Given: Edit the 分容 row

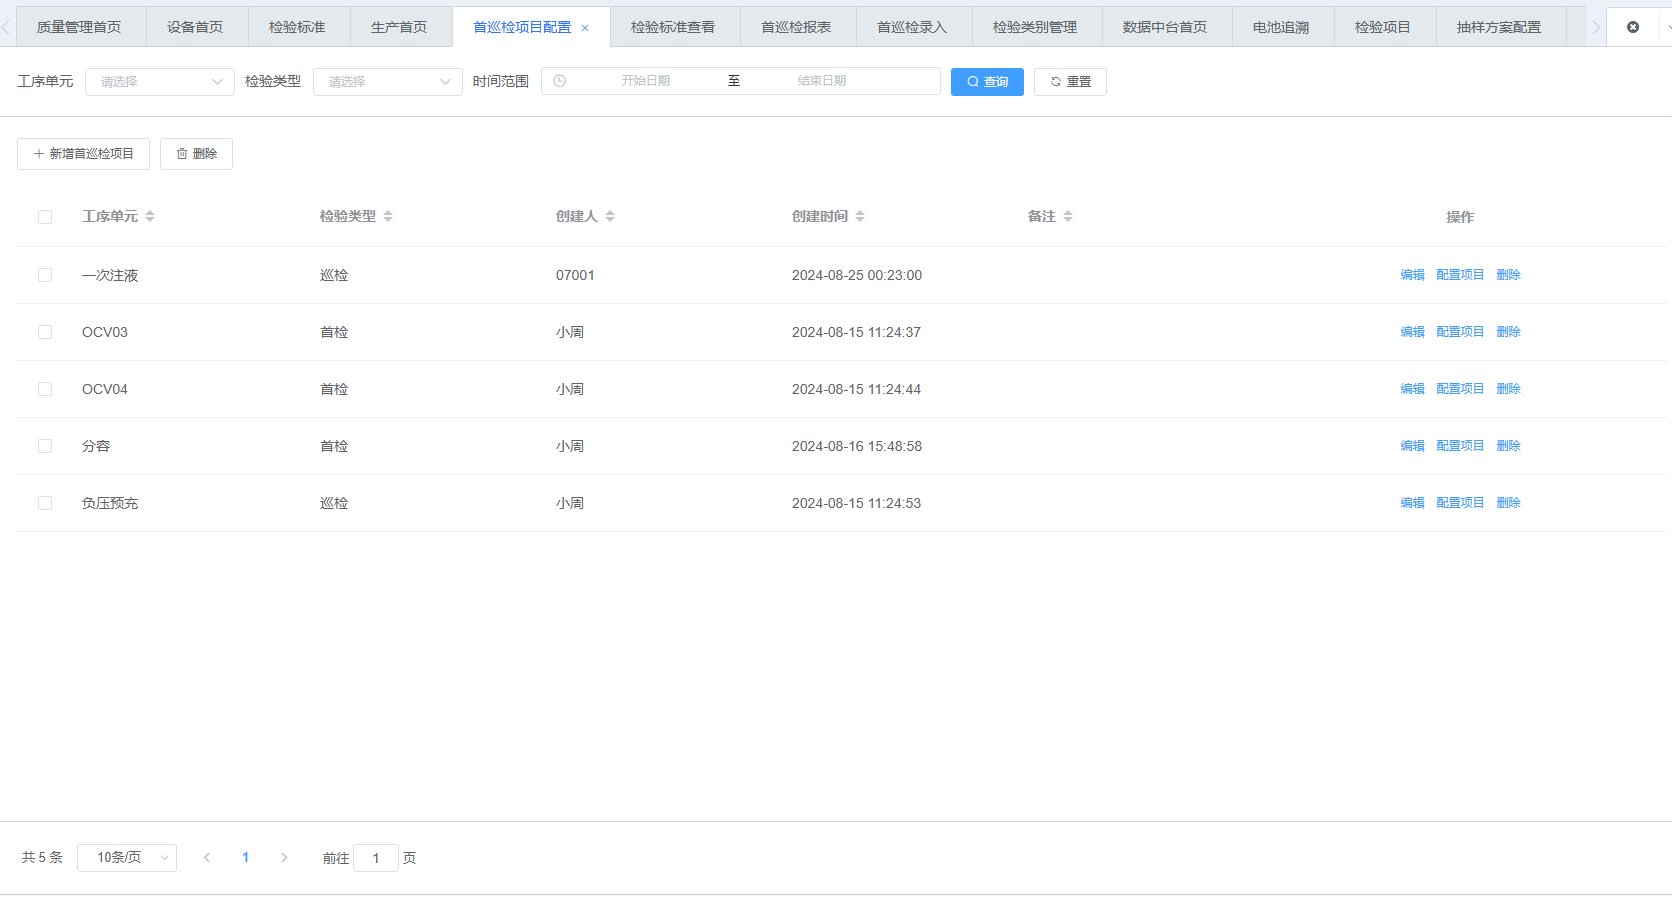Looking at the screenshot, I should 1412,446.
